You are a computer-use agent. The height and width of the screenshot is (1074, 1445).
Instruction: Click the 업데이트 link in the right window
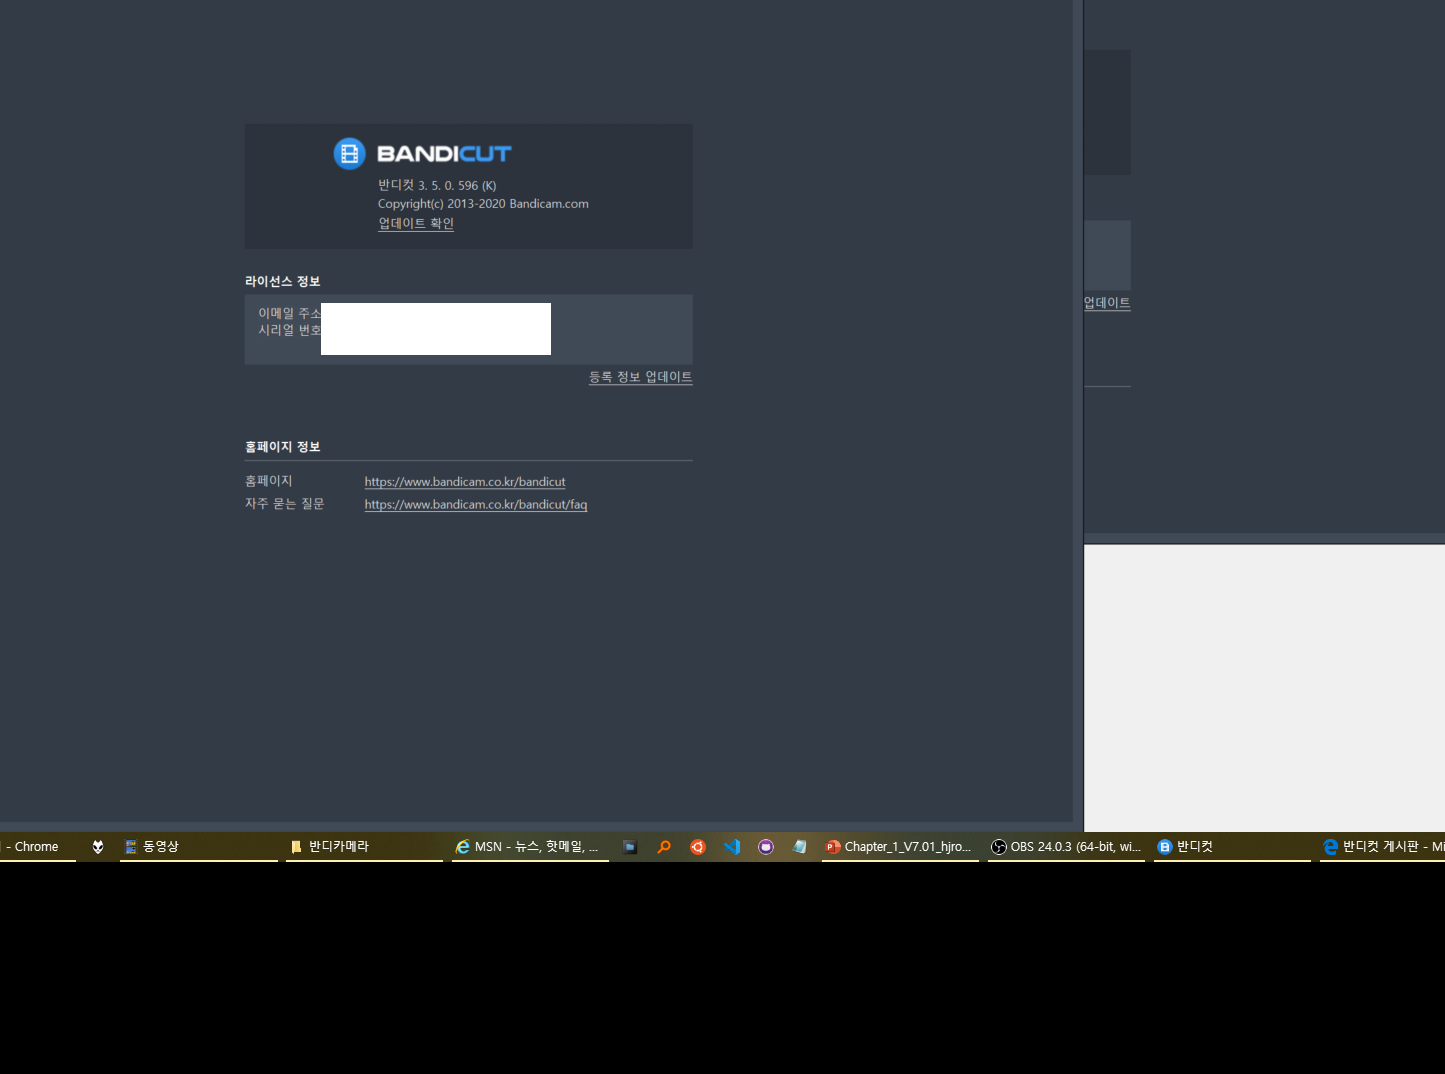(x=1107, y=303)
